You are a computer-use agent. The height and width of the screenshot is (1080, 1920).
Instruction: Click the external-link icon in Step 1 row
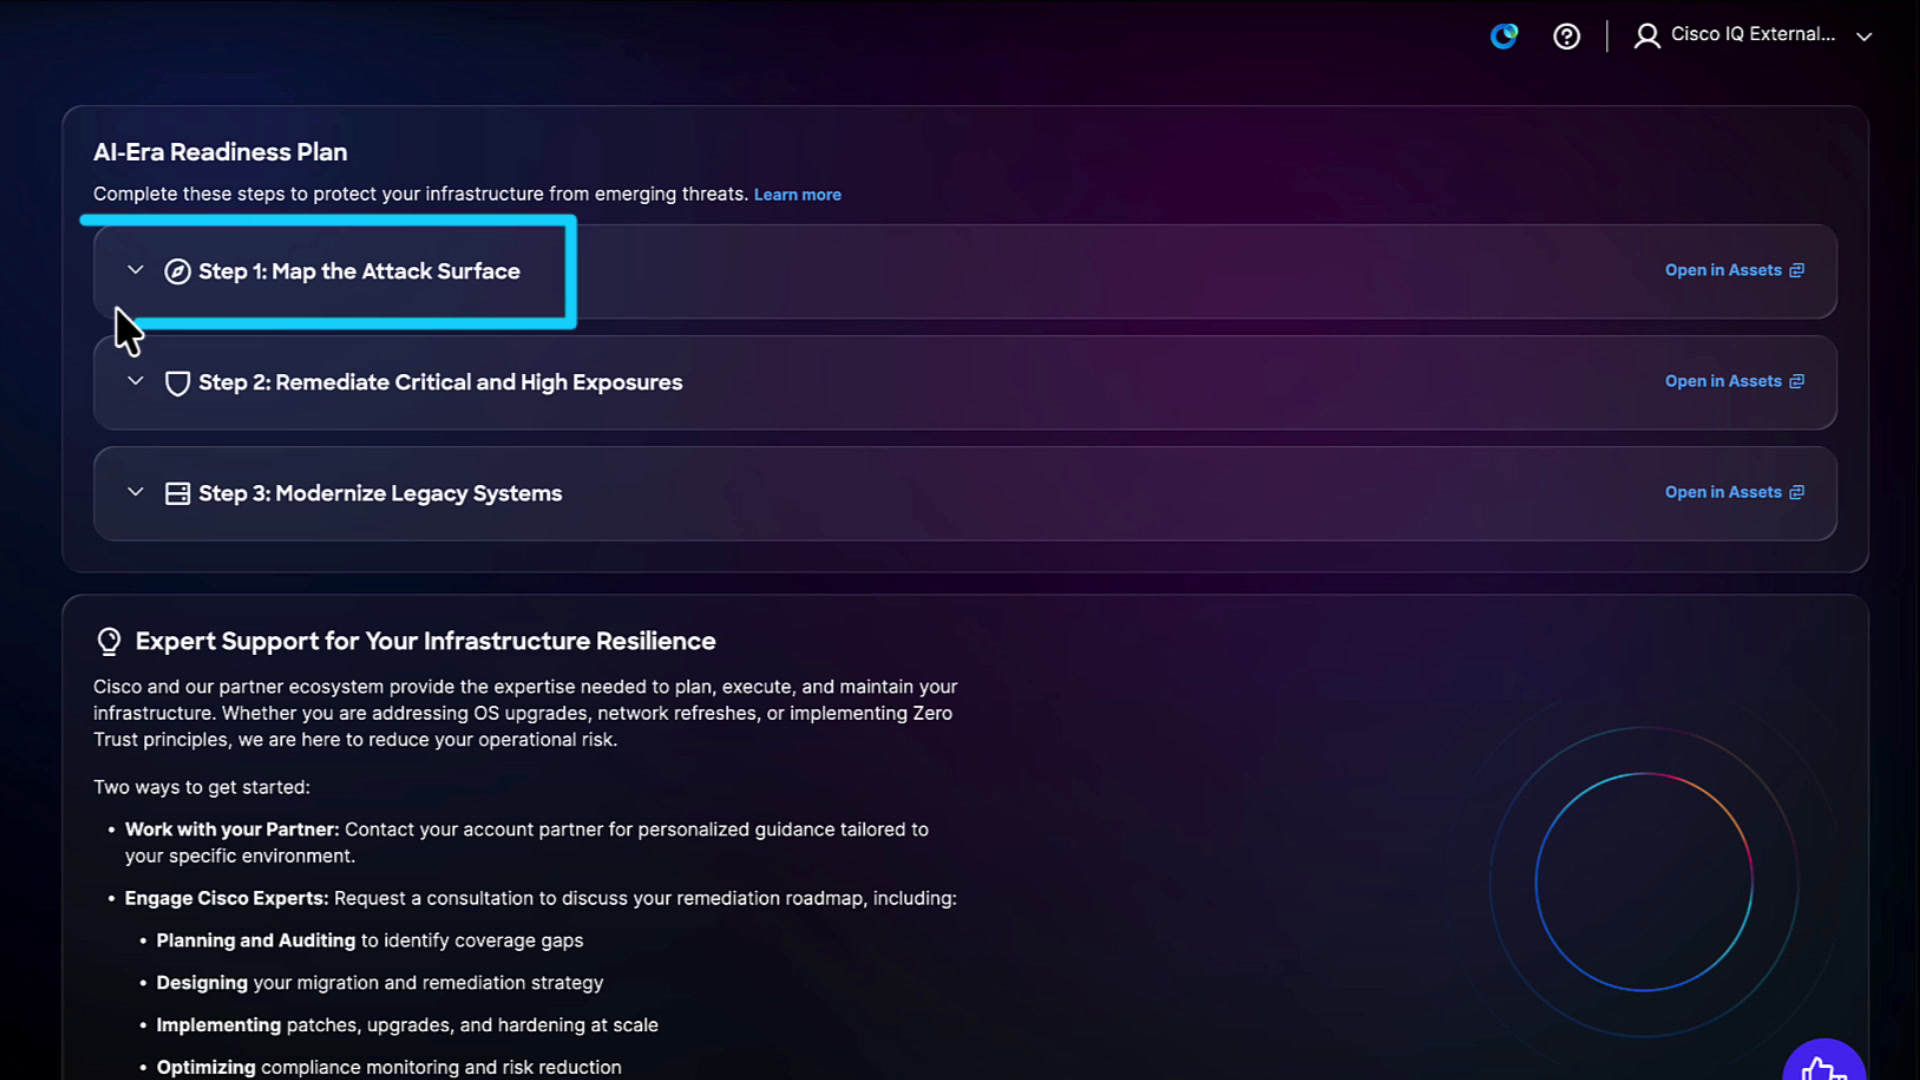(x=1797, y=270)
